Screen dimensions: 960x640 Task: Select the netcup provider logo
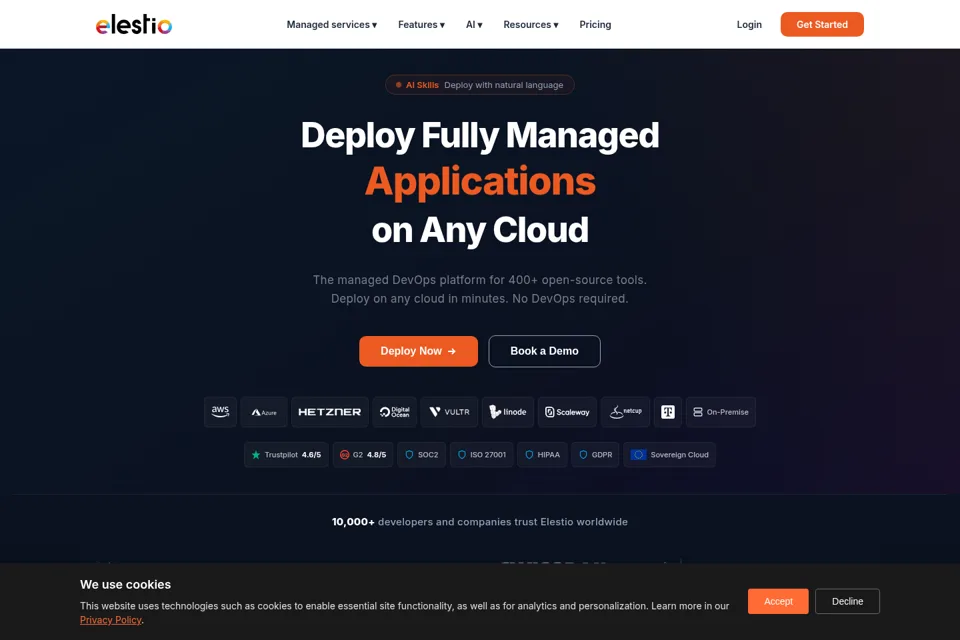coord(625,412)
